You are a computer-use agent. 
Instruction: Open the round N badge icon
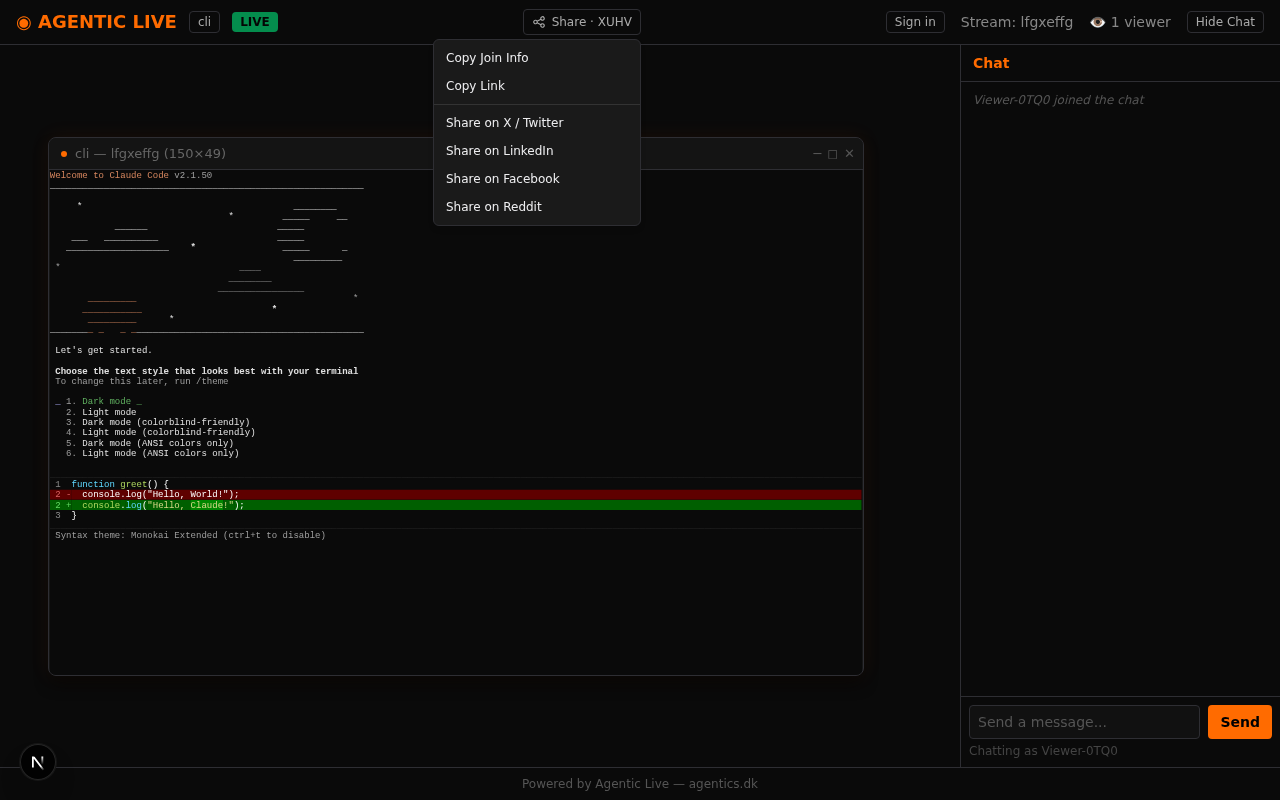(x=38, y=762)
